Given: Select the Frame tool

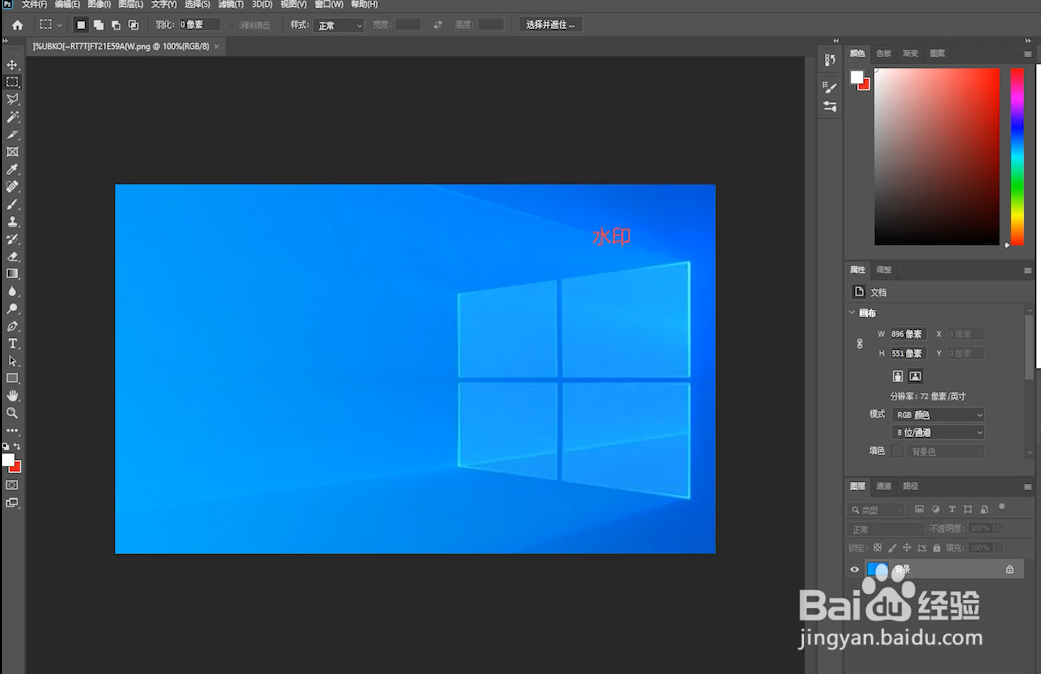Looking at the screenshot, I should click(x=12, y=152).
